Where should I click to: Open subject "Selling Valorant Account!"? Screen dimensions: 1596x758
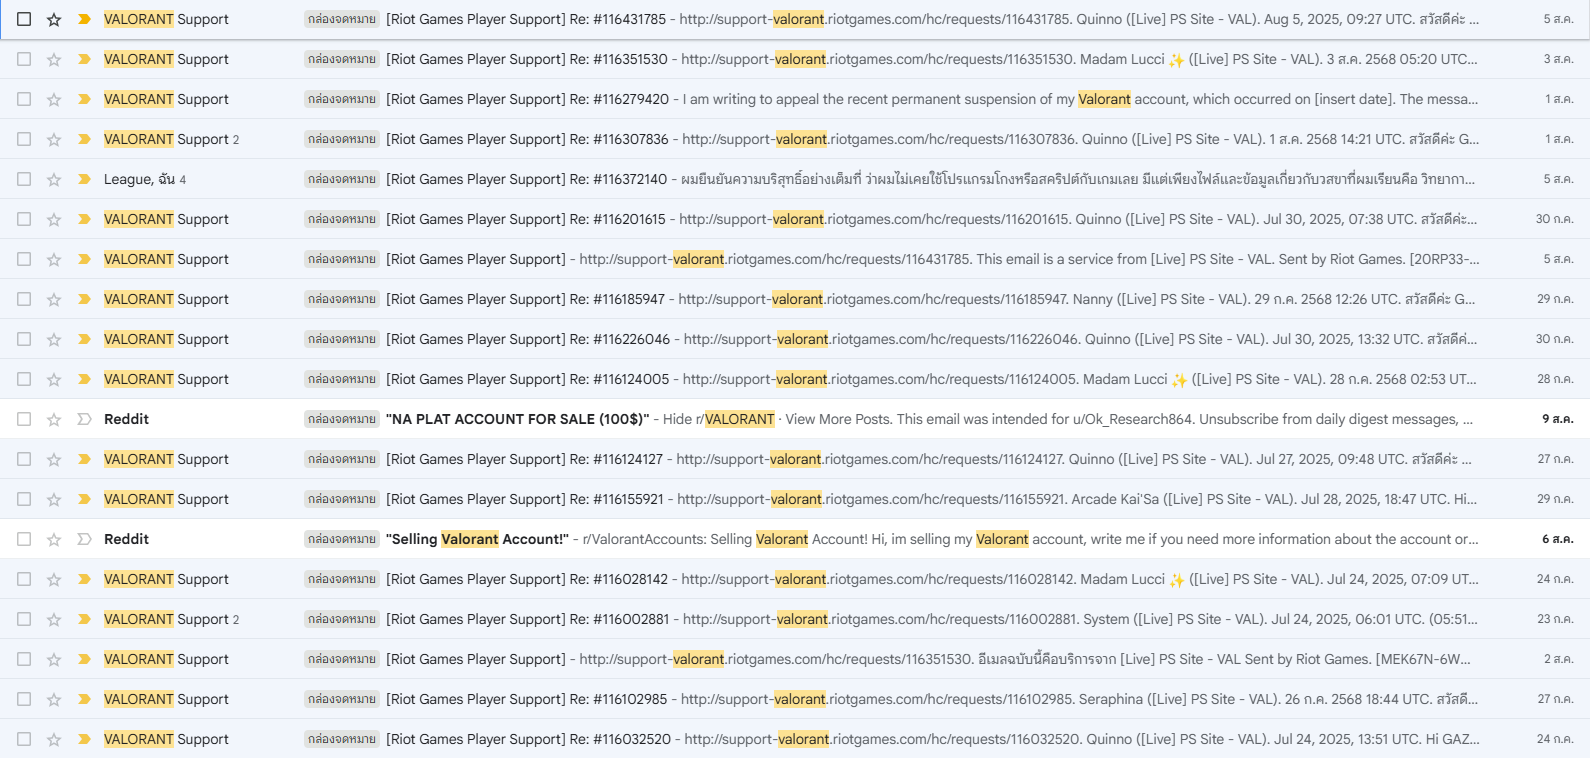478,539
